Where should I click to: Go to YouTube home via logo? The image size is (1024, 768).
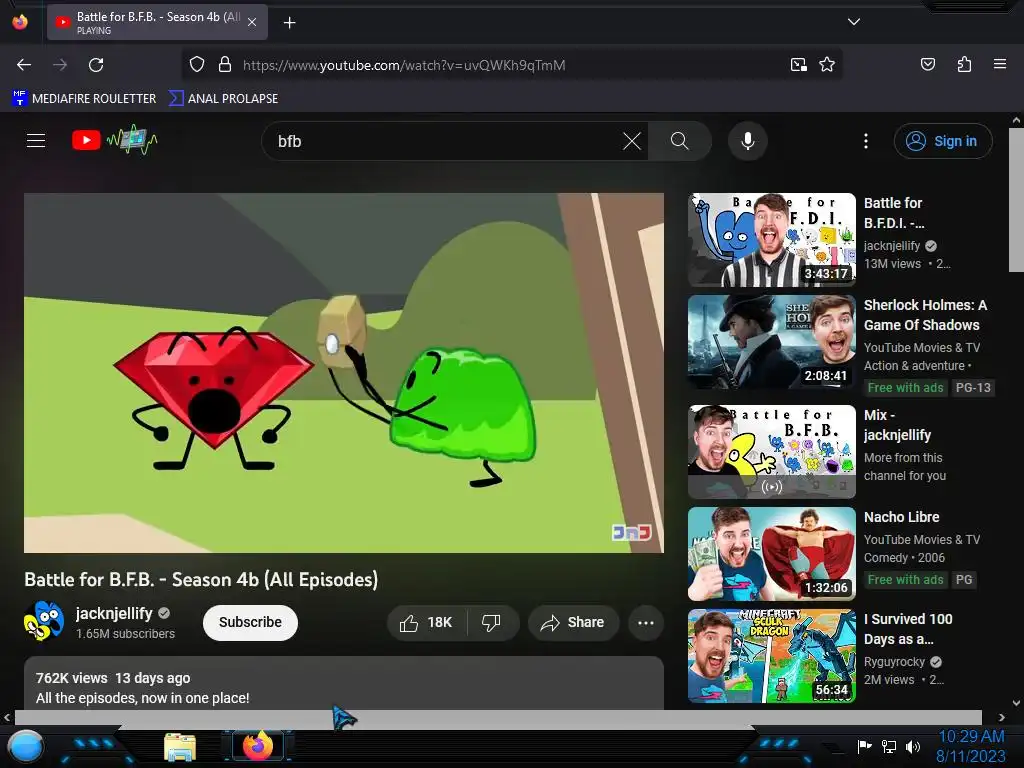tap(114, 140)
